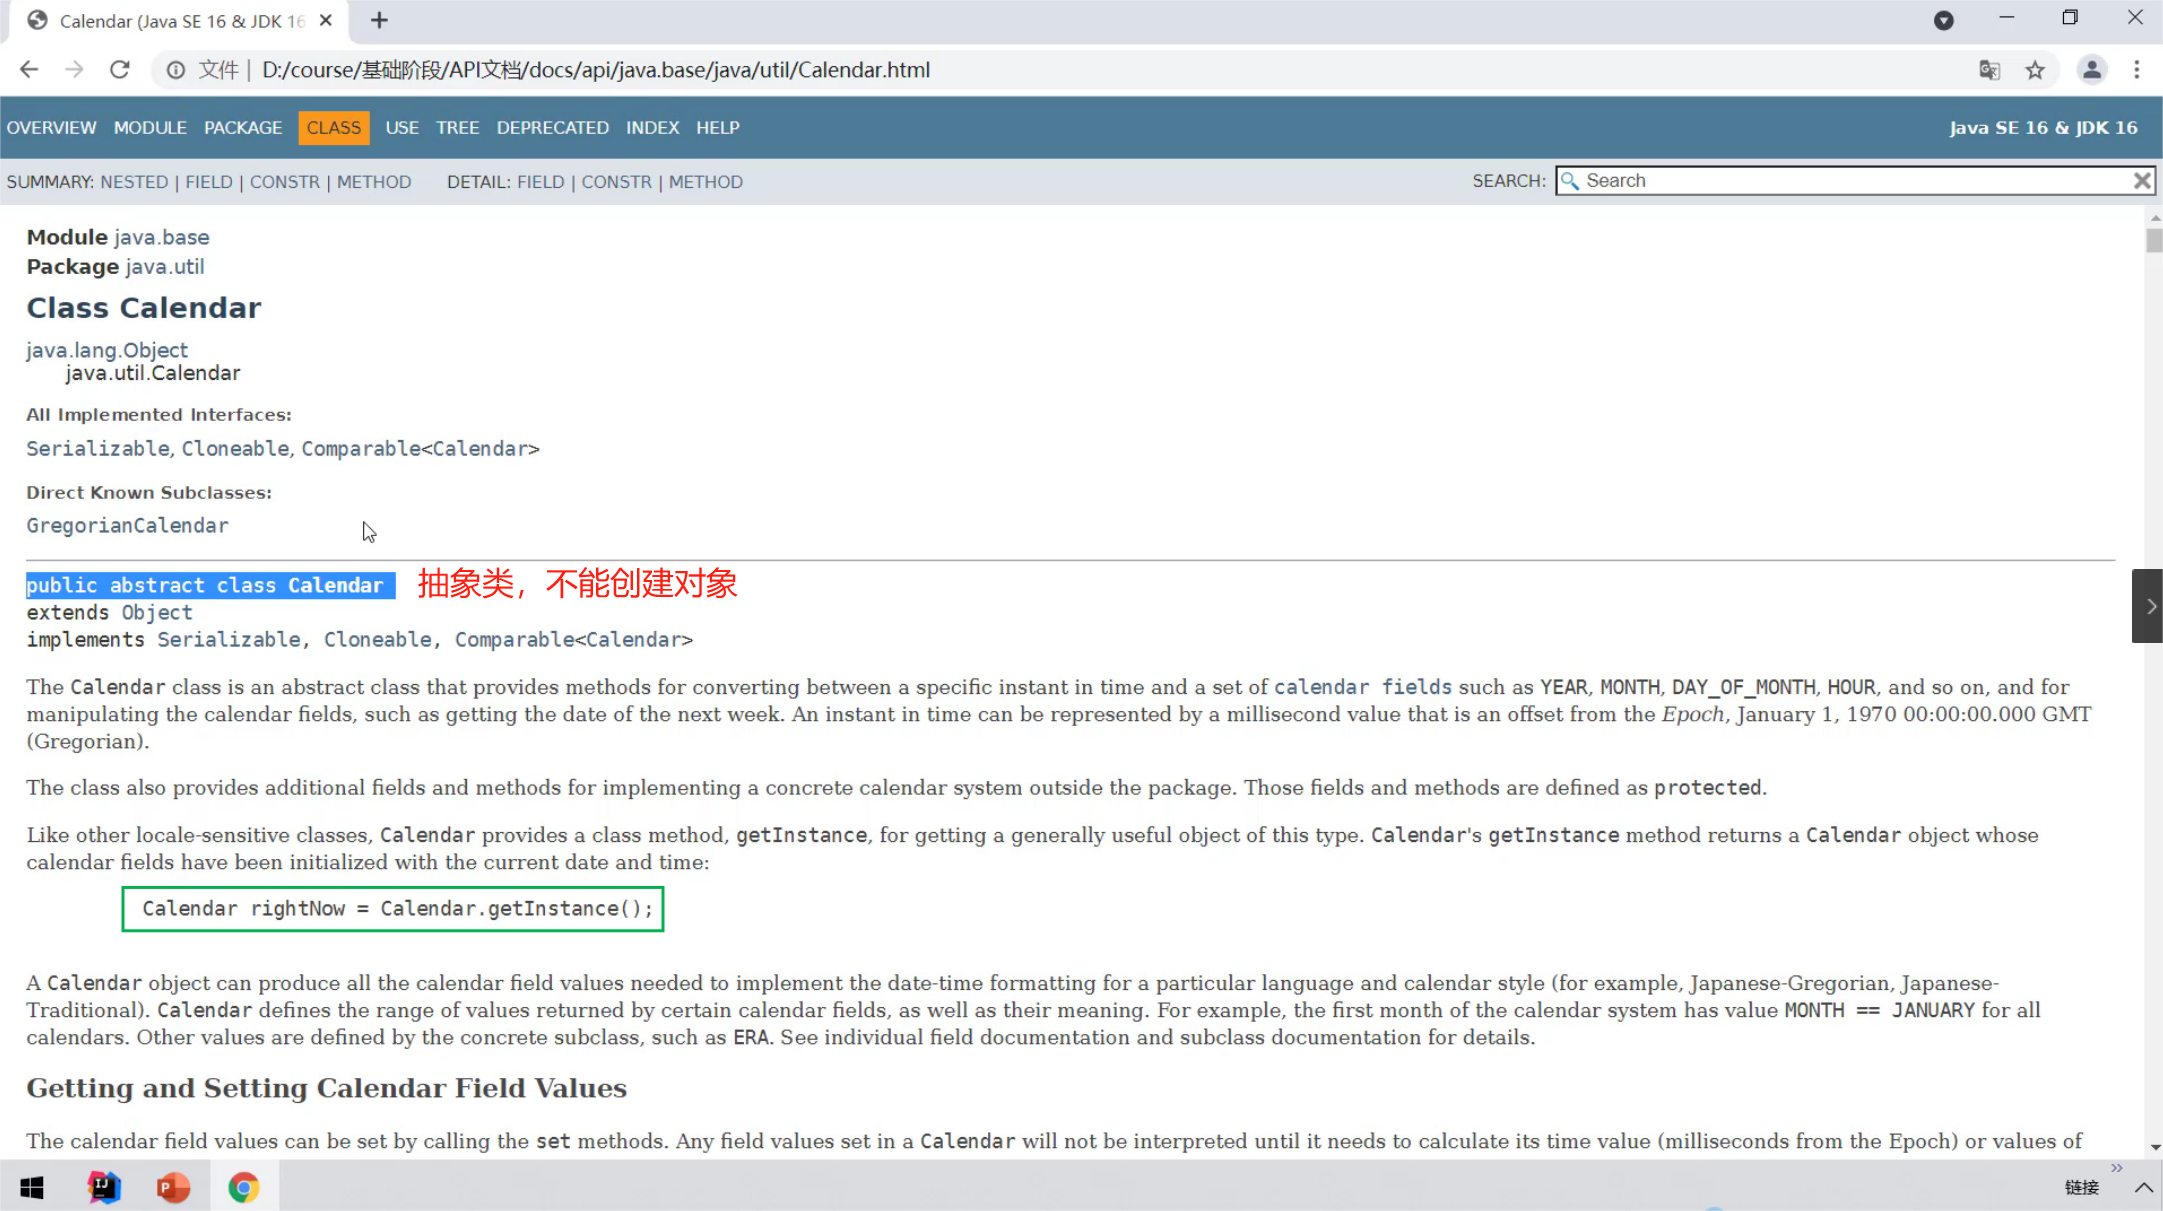Show hidden system tray icons chevron

(x=2143, y=1188)
